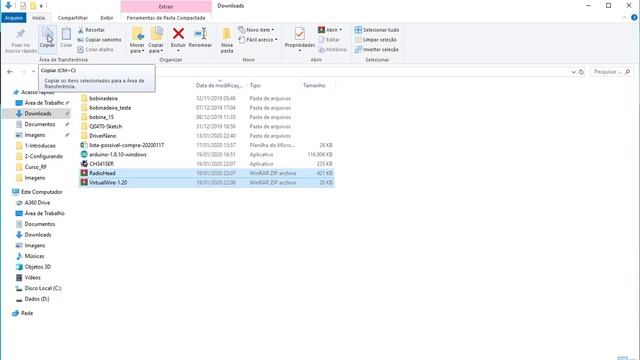Open Fácil acesso dropdown

point(258,40)
